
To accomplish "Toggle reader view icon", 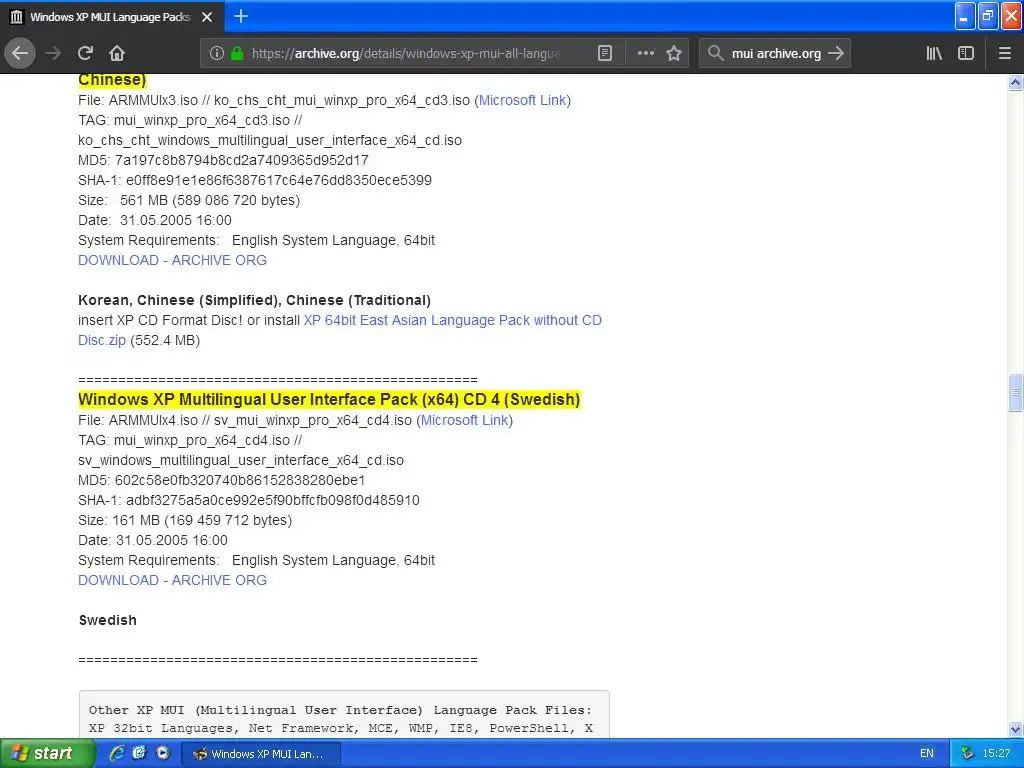I will pyautogui.click(x=605, y=54).
